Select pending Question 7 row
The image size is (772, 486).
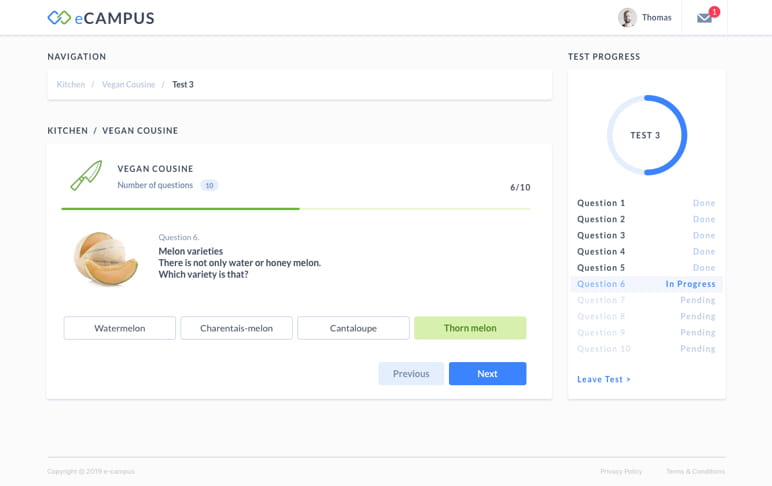pos(646,300)
